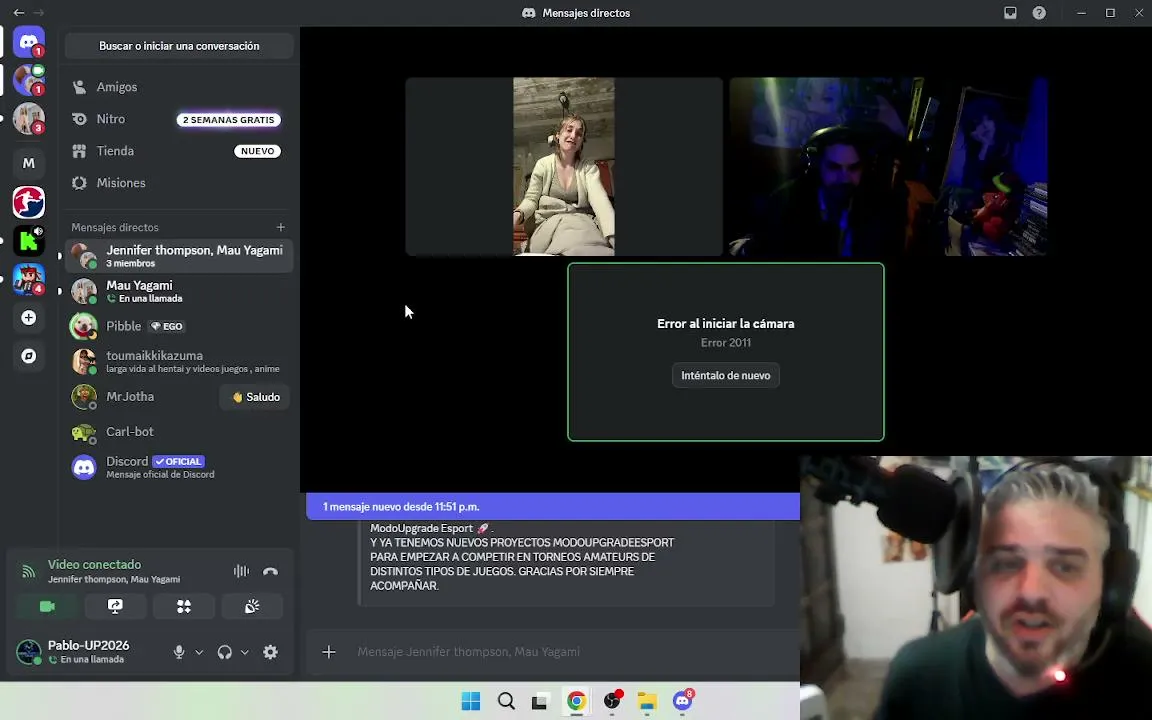This screenshot has width=1152, height=720.
Task: Open the red and blue sports server icon
Action: [x=29, y=202]
